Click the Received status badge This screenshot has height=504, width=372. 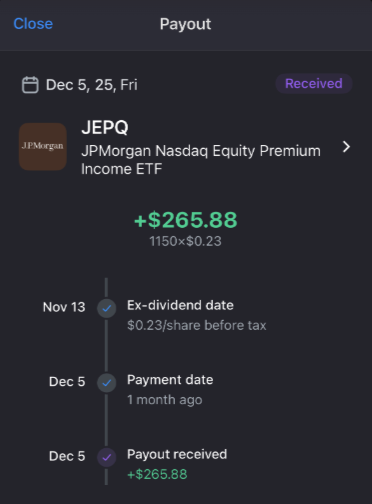314,83
